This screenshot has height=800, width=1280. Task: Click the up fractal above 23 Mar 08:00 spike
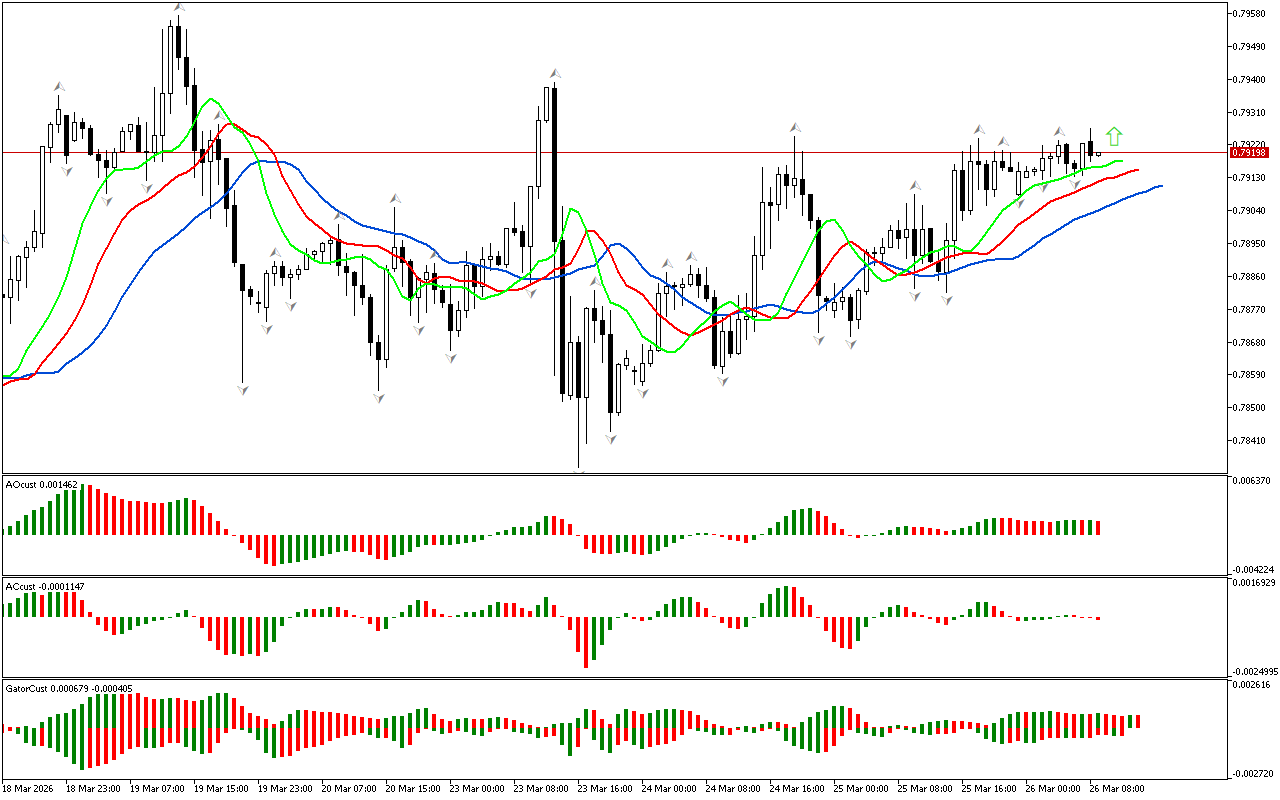pyautogui.click(x=553, y=73)
